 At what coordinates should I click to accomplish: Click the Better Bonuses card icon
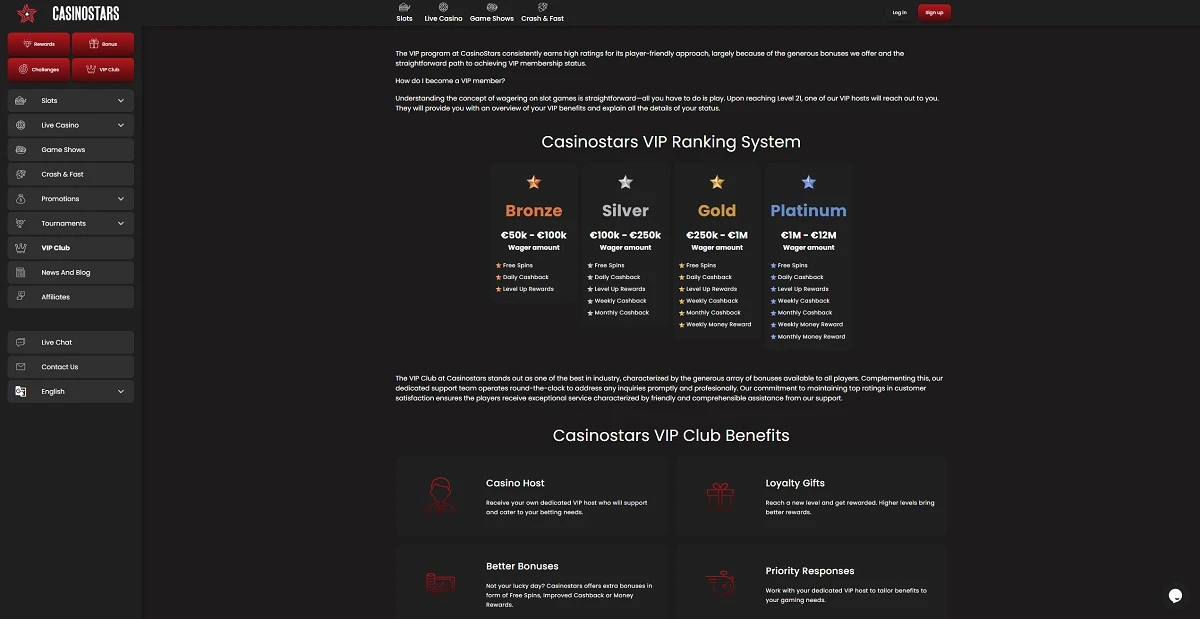(441, 583)
